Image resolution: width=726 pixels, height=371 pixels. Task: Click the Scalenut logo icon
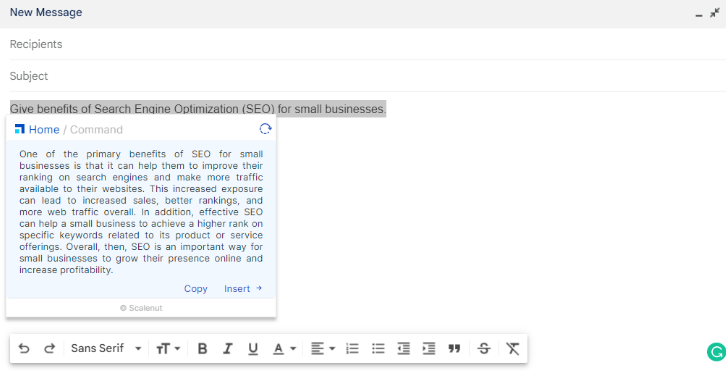(x=19, y=129)
